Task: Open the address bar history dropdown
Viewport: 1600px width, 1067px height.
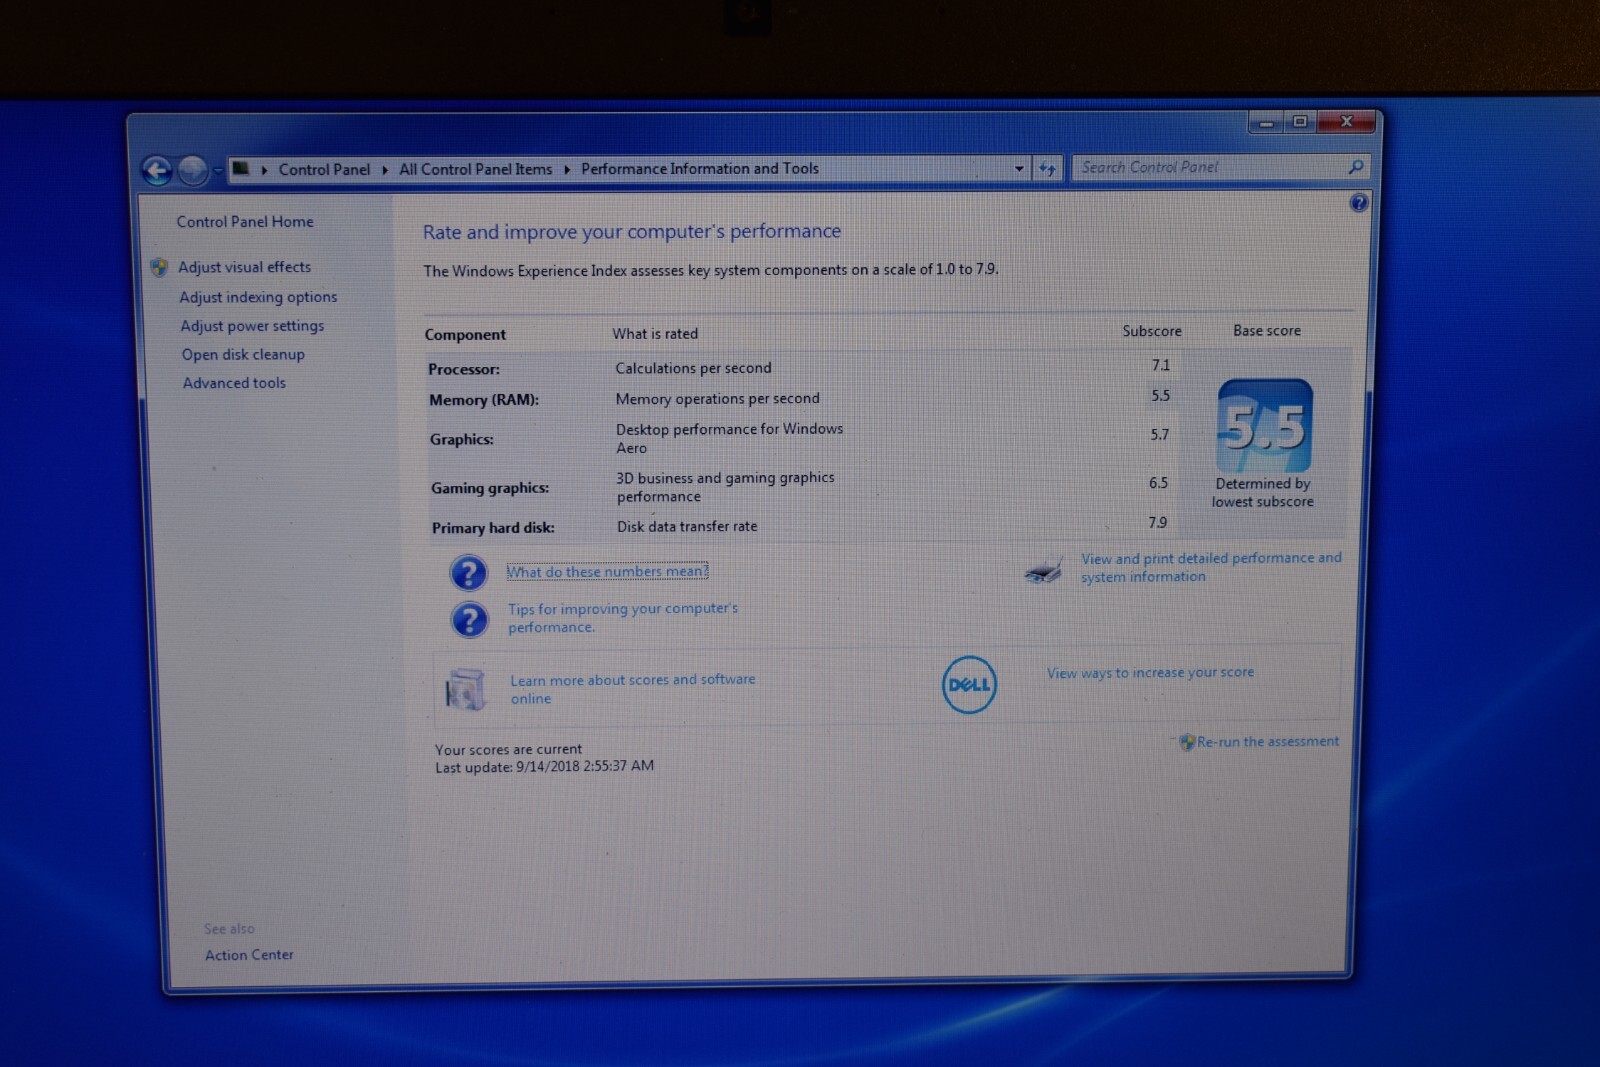Action: point(1019,169)
